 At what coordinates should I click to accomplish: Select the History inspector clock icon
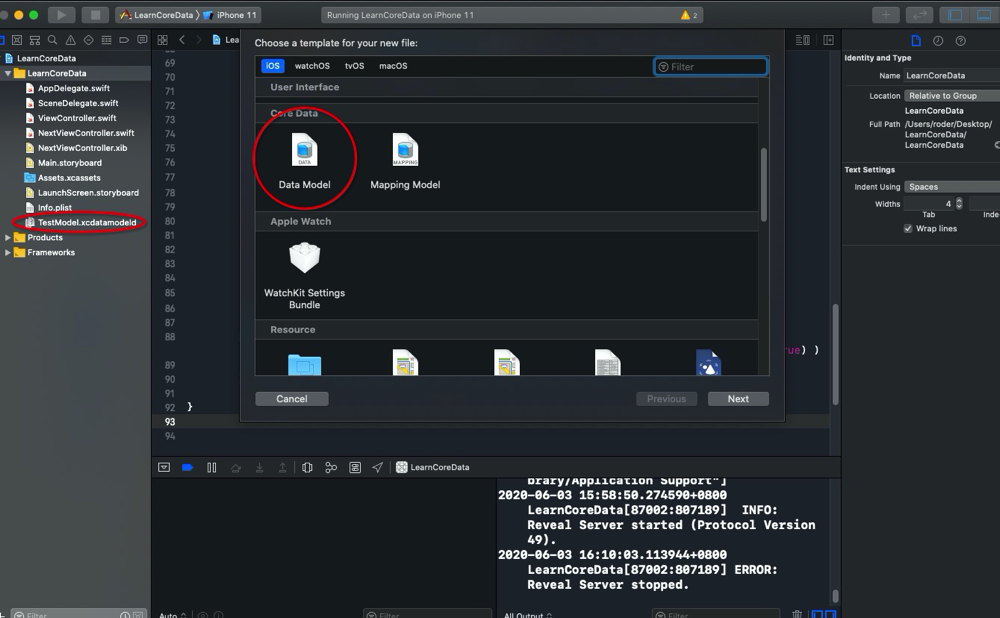(x=938, y=41)
